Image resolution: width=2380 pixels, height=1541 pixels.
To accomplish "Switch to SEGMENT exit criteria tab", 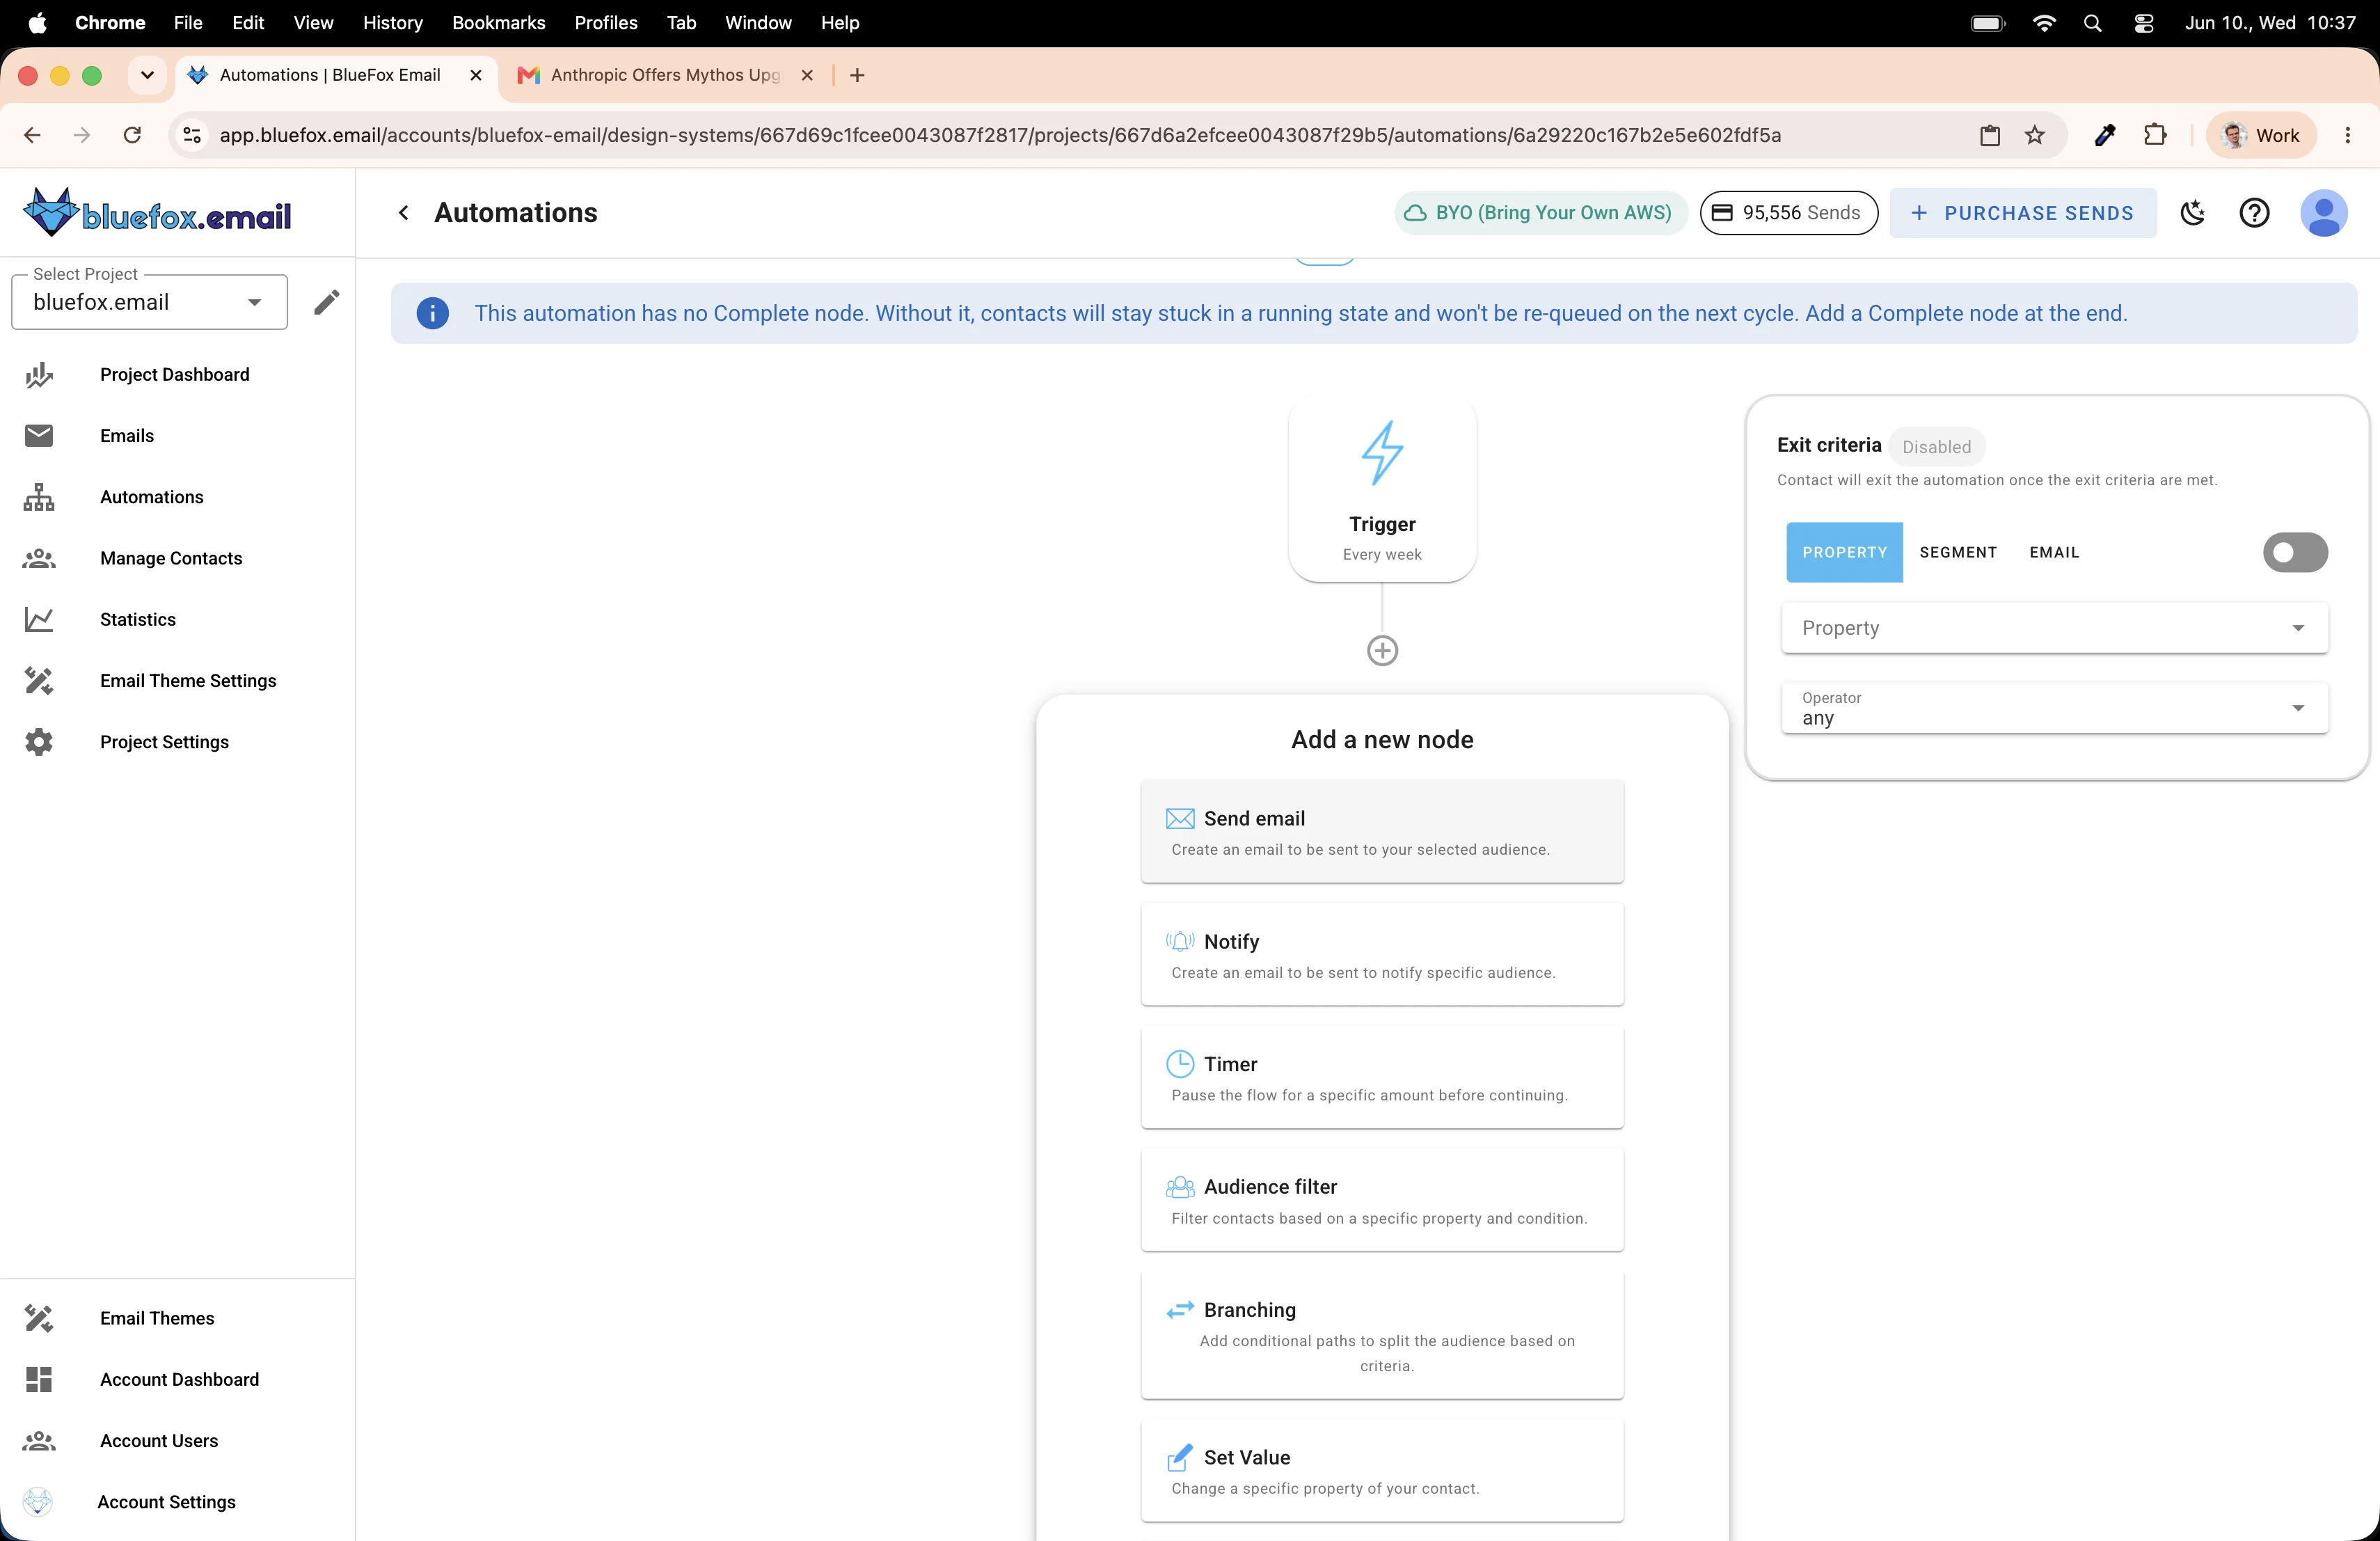I will (1958, 552).
